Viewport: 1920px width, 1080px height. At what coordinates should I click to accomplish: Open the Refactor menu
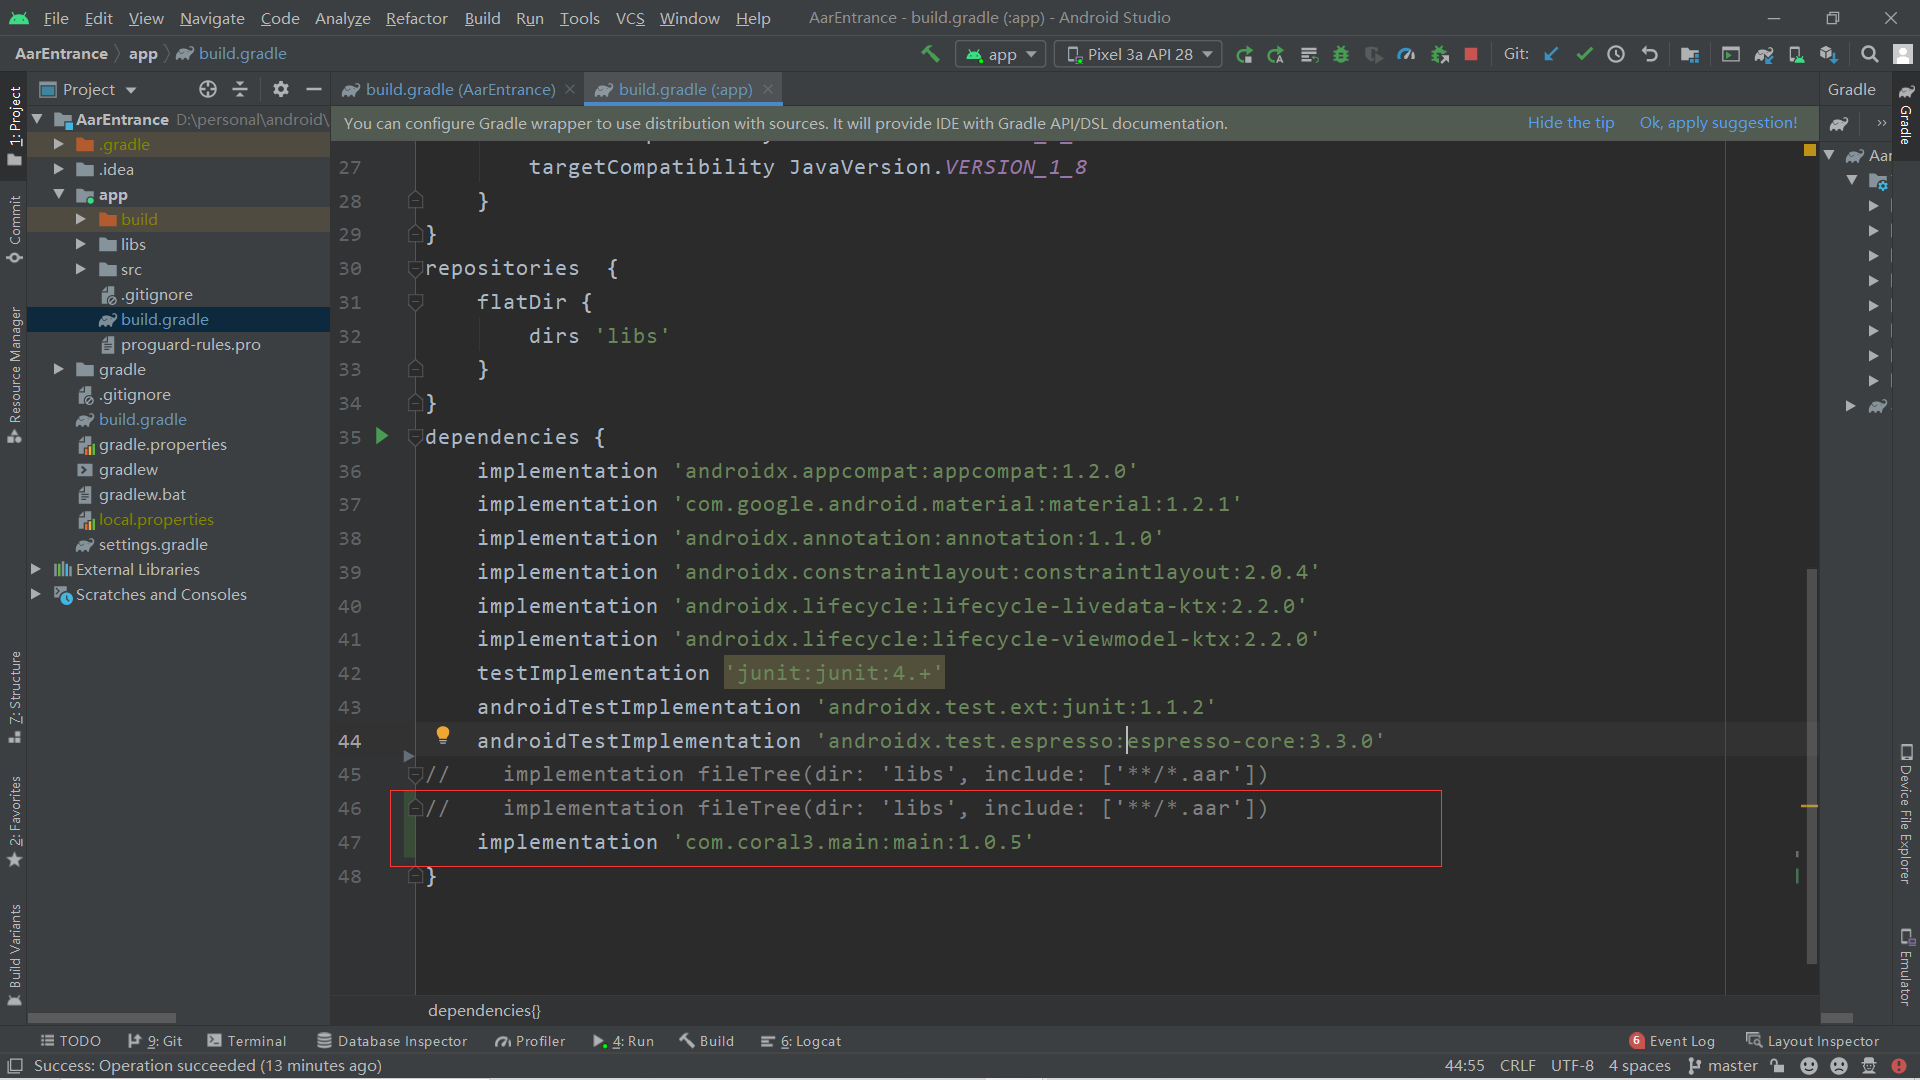(416, 18)
